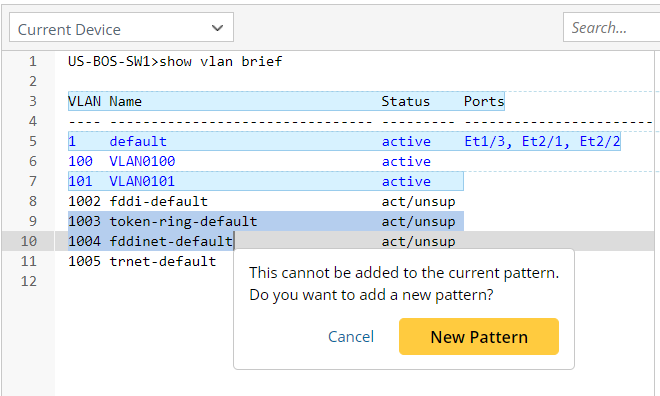Select line number 10 in gutter

point(29,241)
